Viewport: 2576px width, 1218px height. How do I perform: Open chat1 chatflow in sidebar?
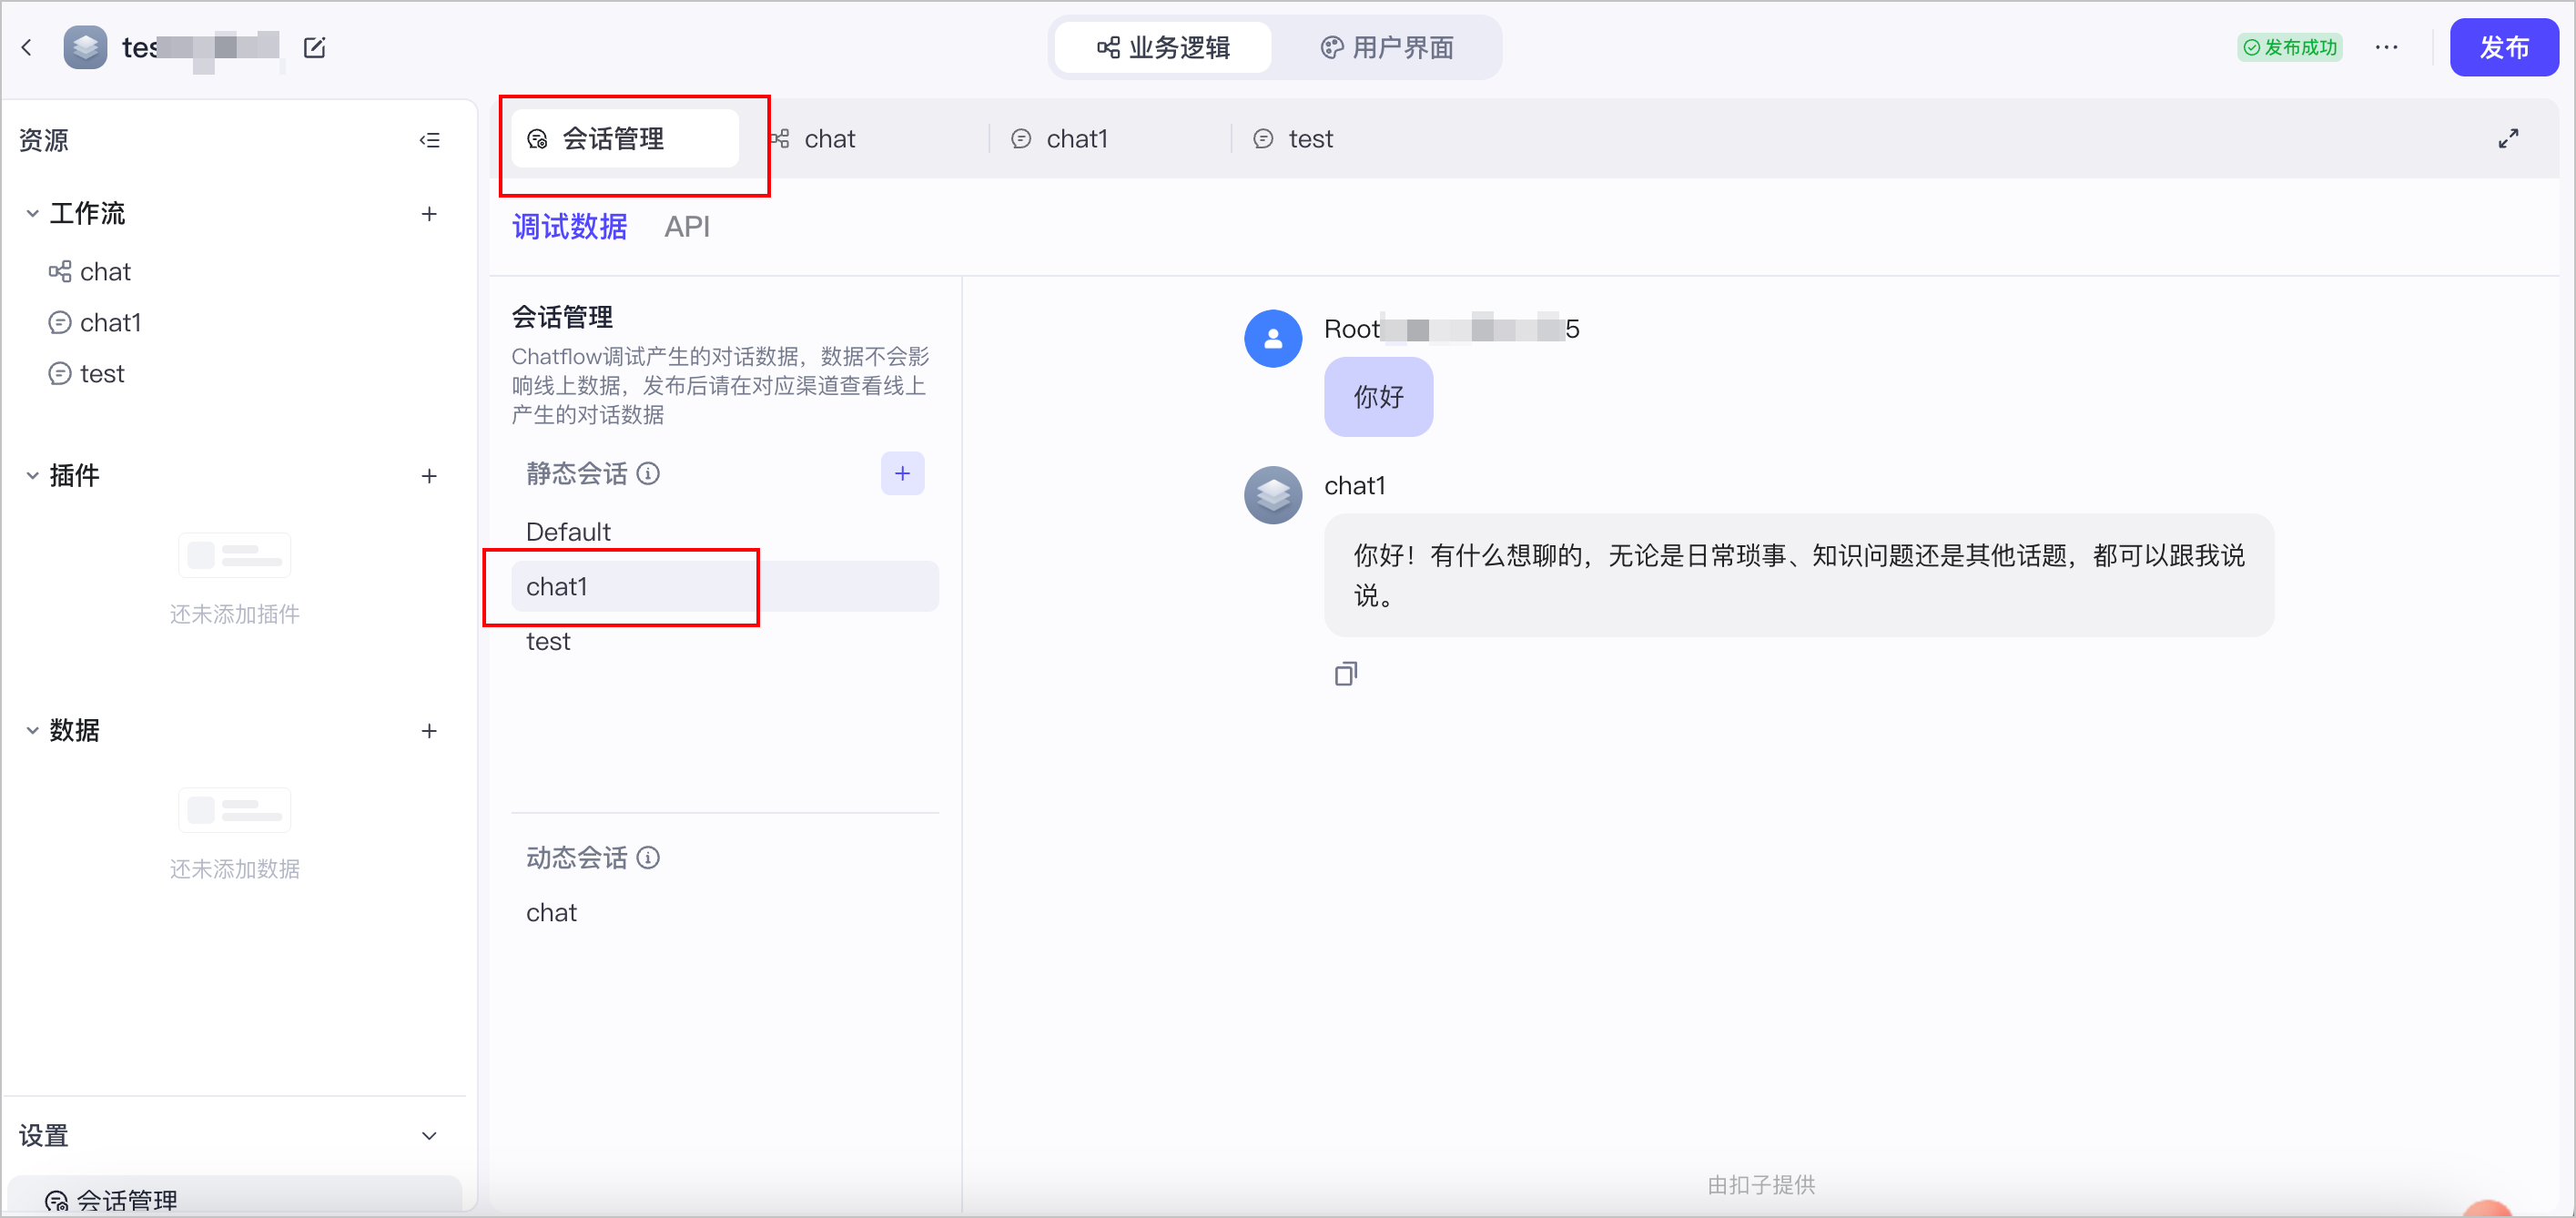click(235, 323)
